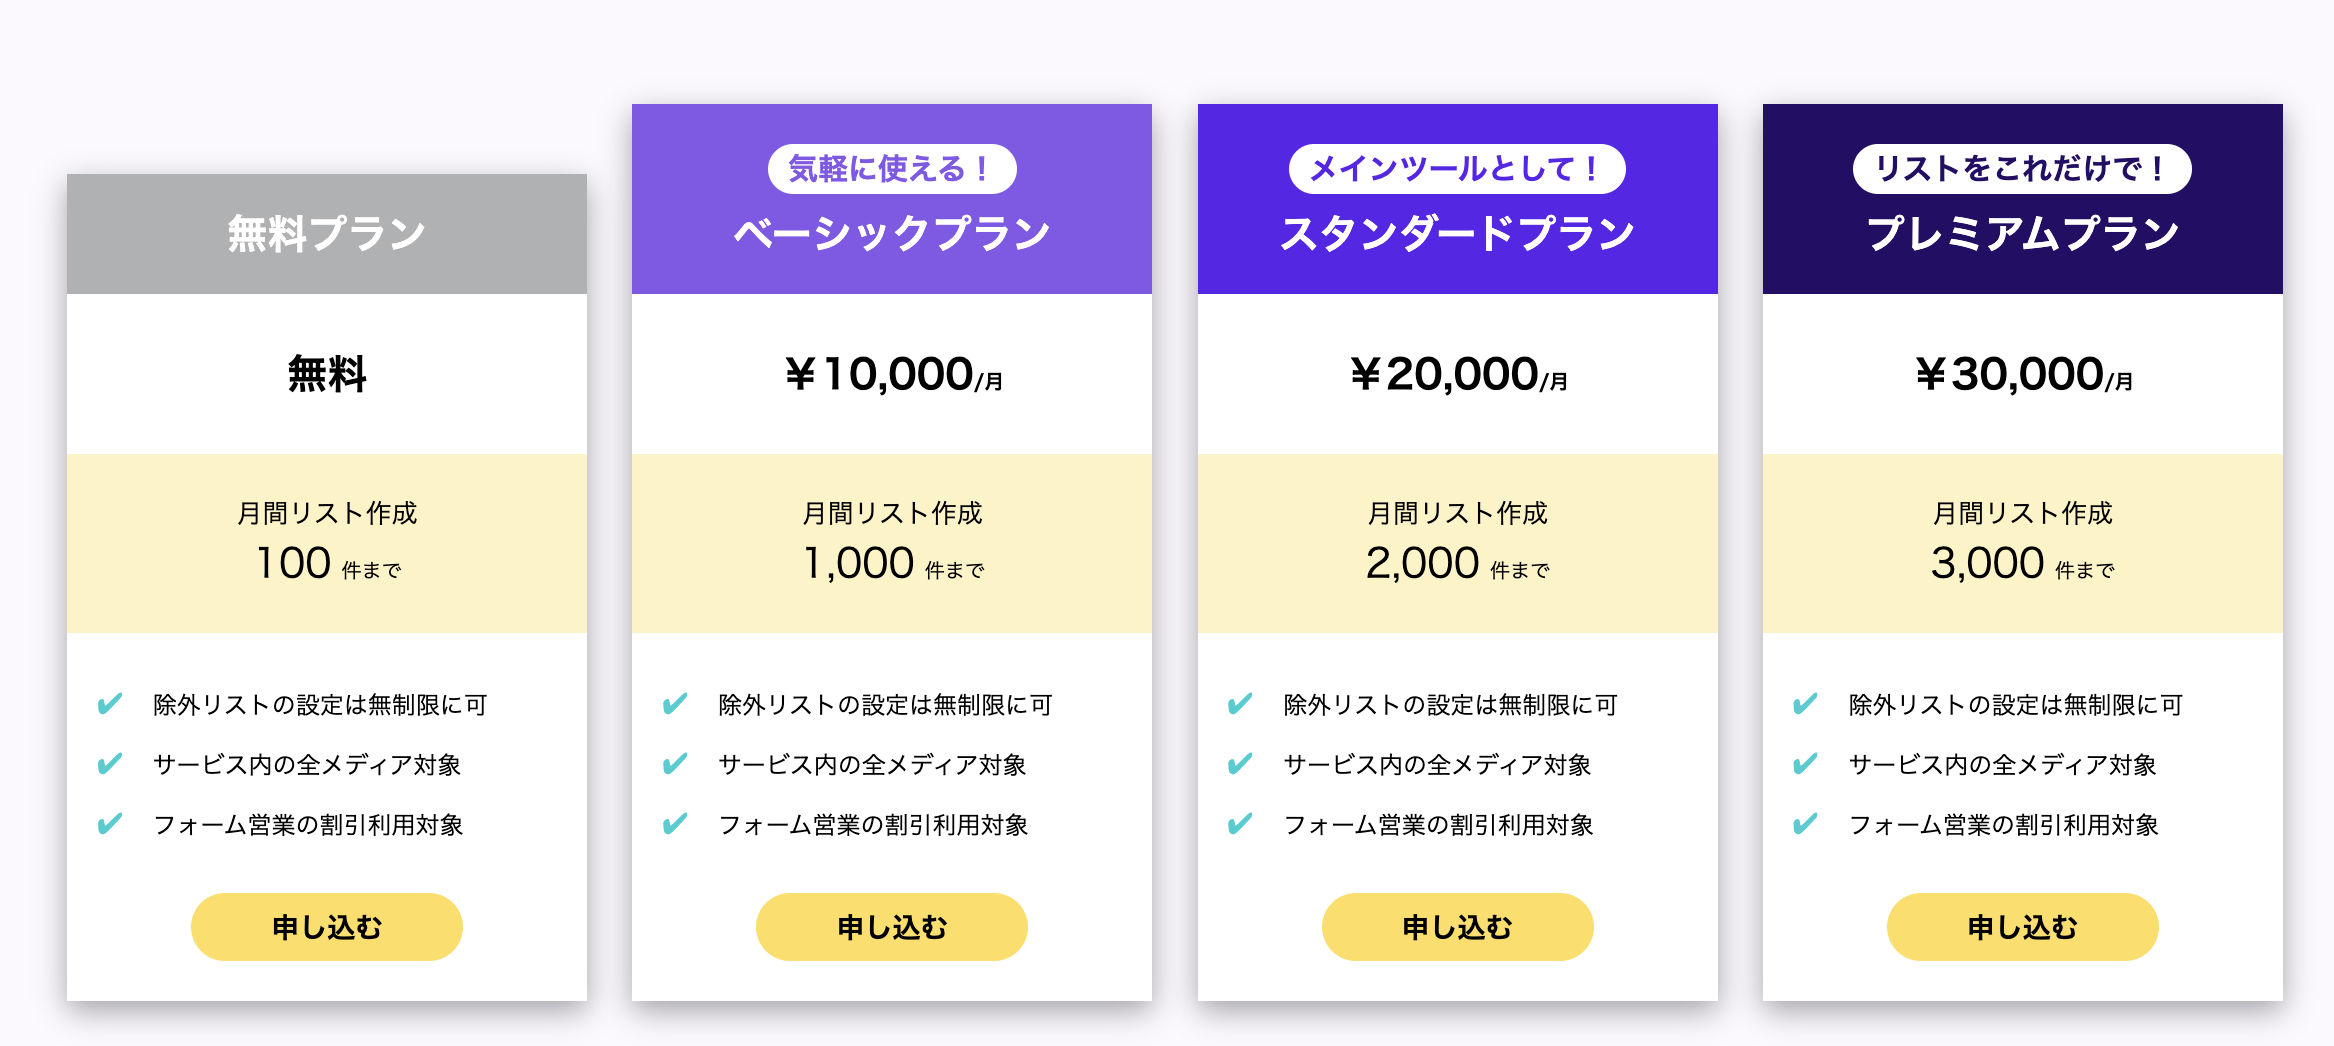This screenshot has height=1046, width=2334.
Task: Apply for スタンダードプラン via its 申し込む button
Action: [1457, 927]
